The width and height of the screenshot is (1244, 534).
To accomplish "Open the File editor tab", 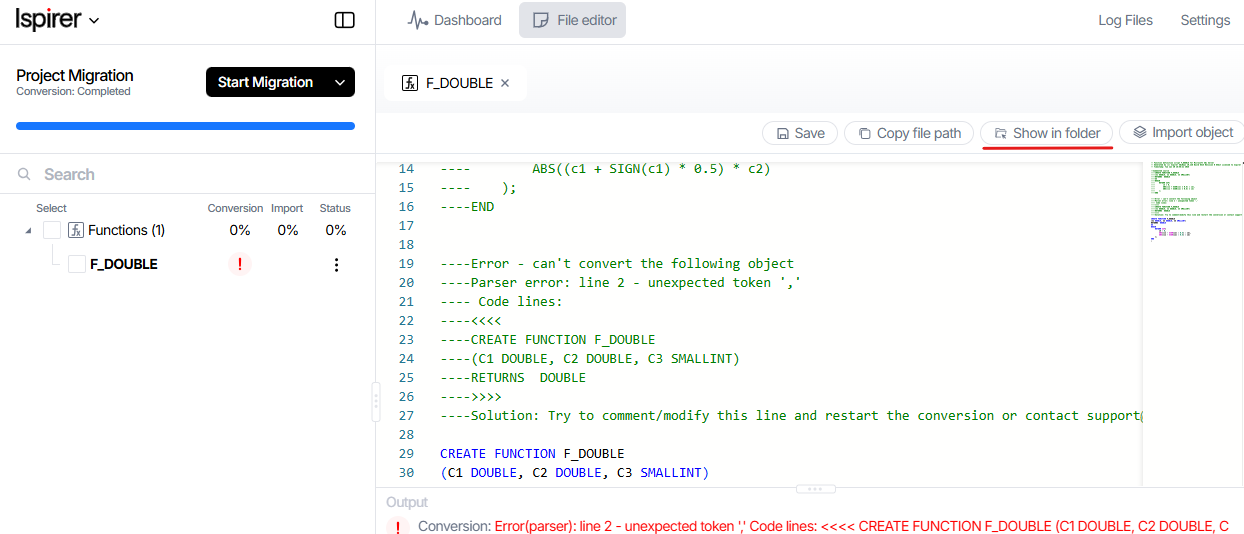I will coord(573,20).
